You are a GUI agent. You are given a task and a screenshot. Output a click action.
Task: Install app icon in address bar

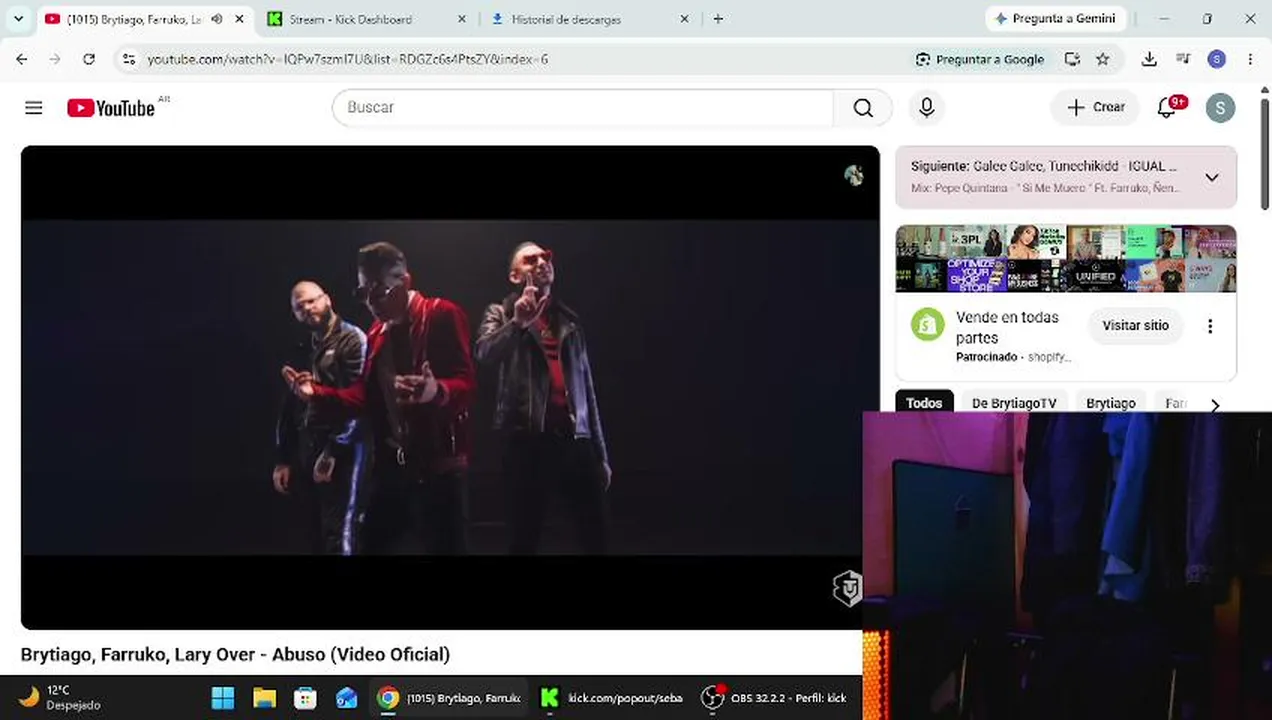coord(1072,59)
